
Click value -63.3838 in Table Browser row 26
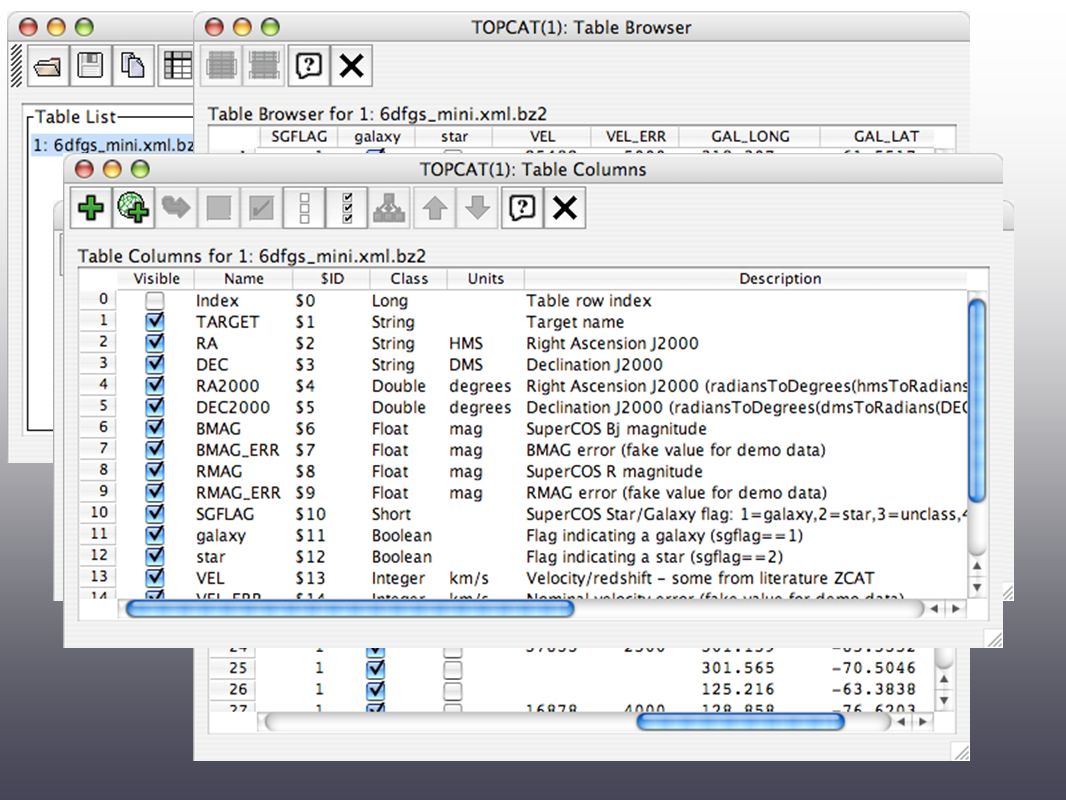point(874,689)
